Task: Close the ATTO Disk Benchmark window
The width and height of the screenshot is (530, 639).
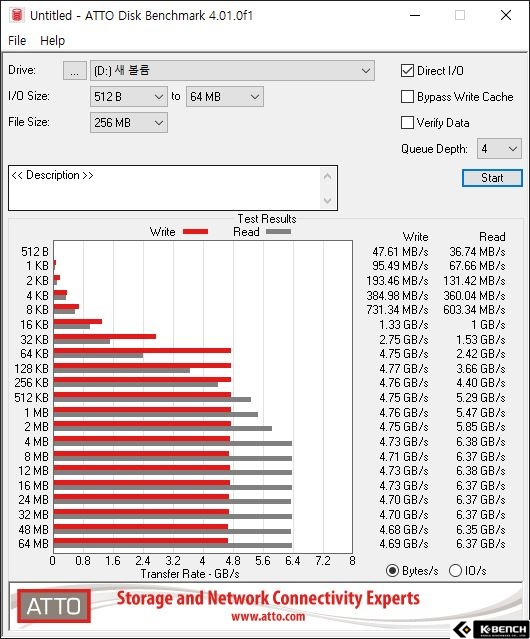Action: (506, 15)
